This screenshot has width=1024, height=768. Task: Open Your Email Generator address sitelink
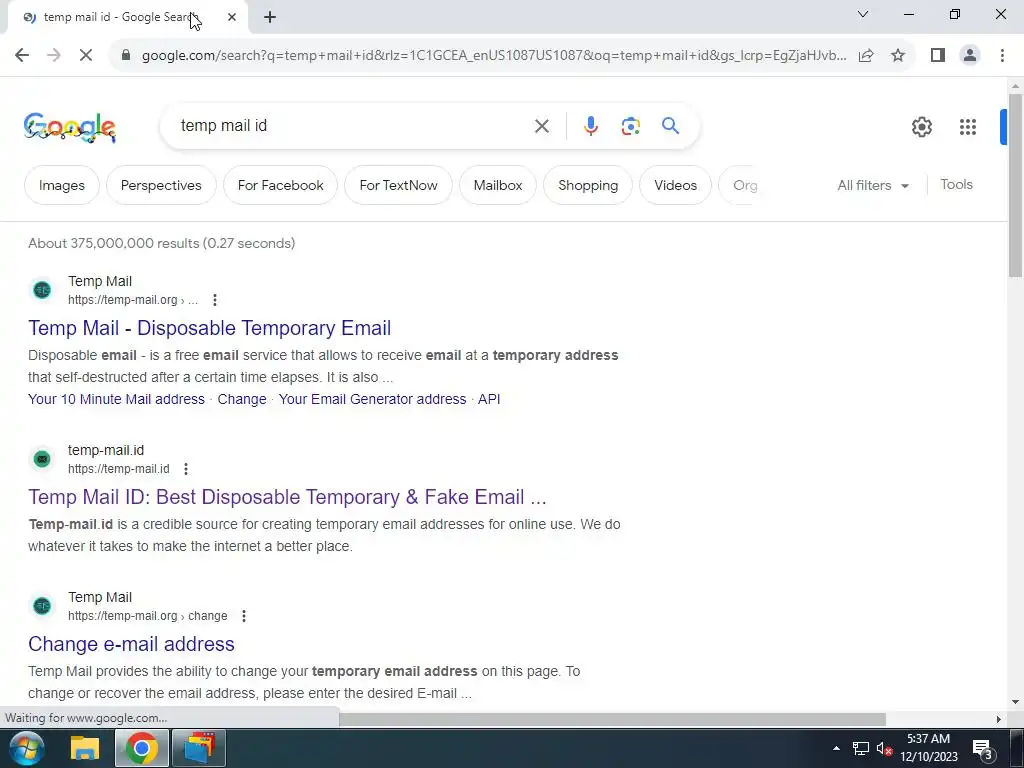tap(372, 399)
